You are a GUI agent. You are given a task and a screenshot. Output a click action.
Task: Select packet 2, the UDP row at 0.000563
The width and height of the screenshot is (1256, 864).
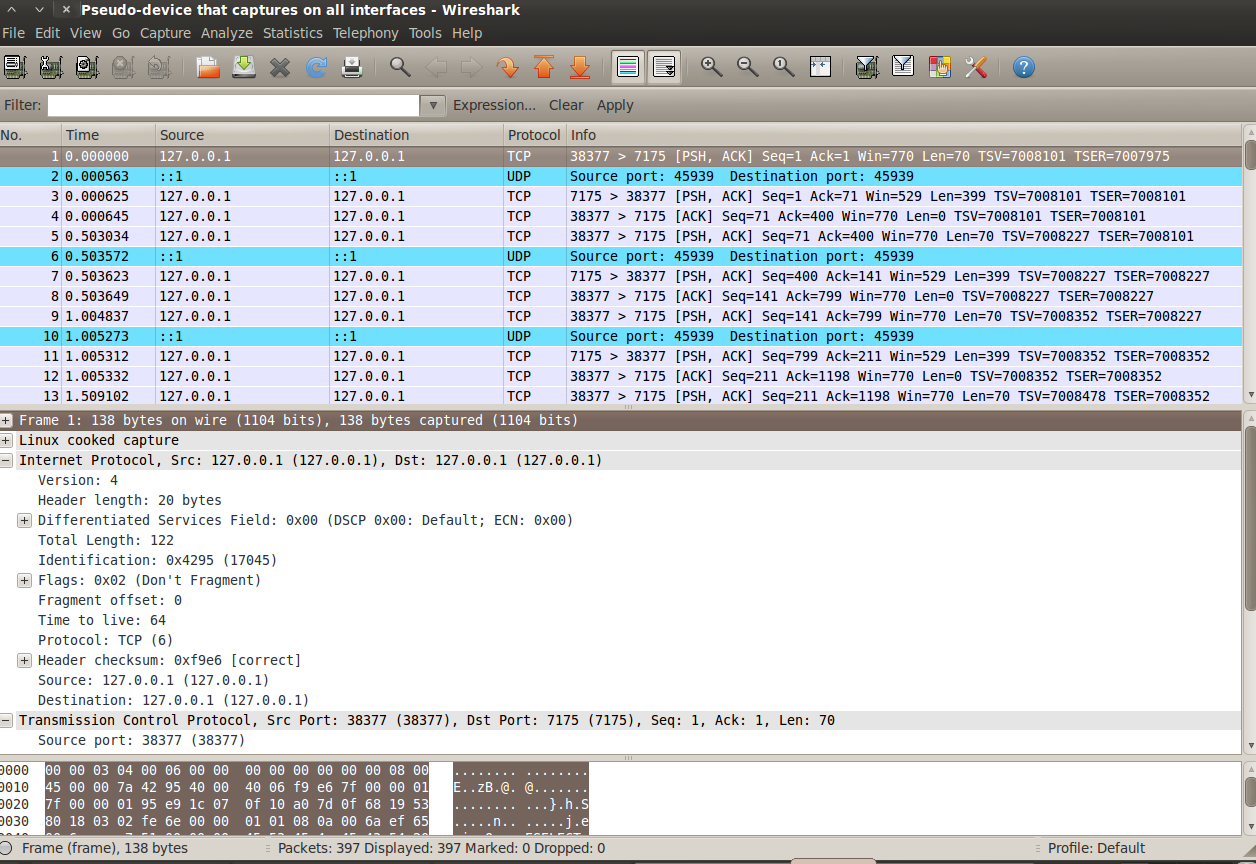click(x=621, y=176)
